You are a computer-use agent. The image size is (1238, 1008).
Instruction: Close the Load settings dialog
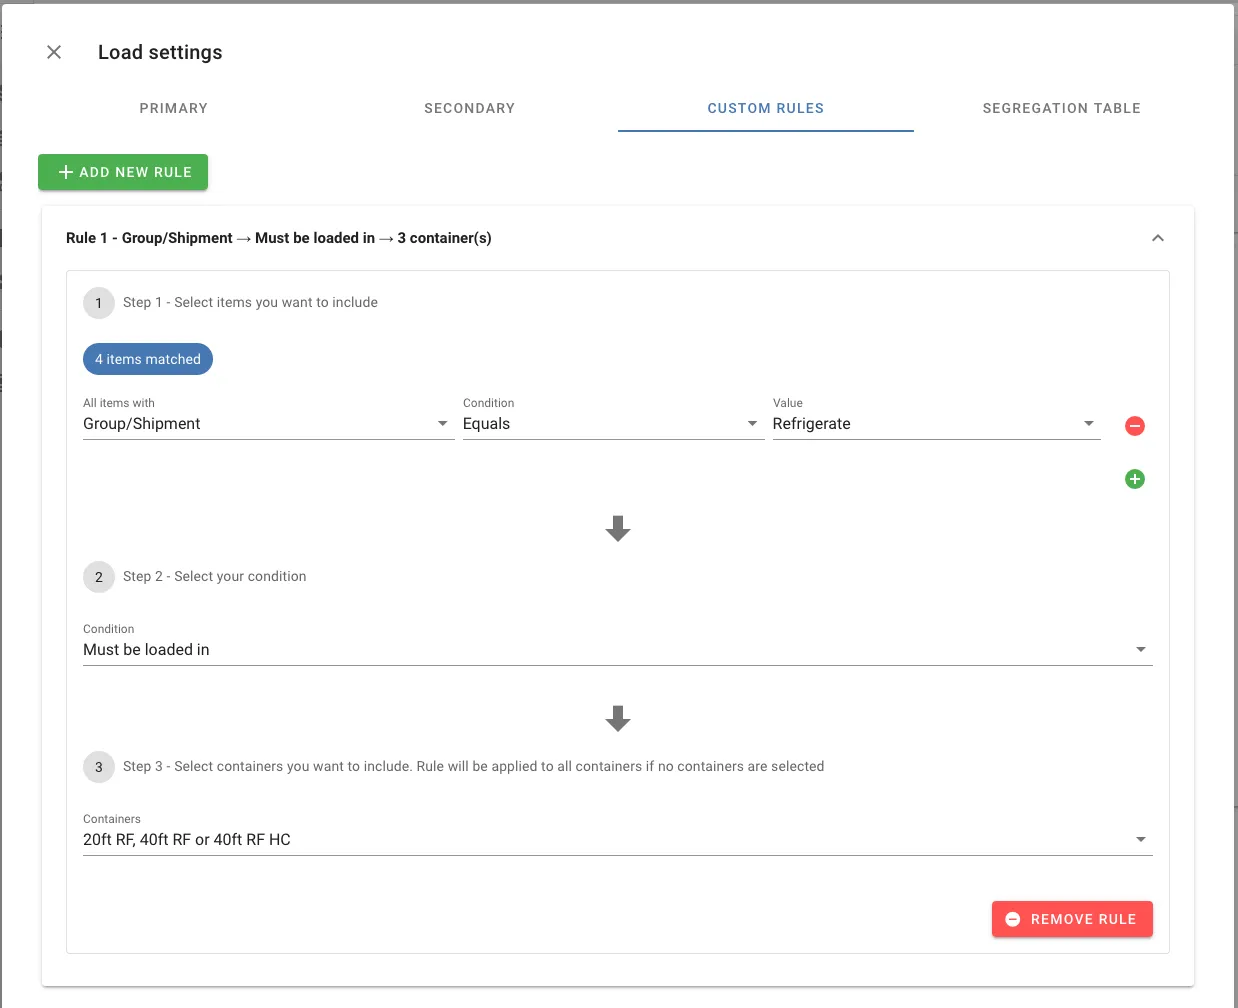54,52
